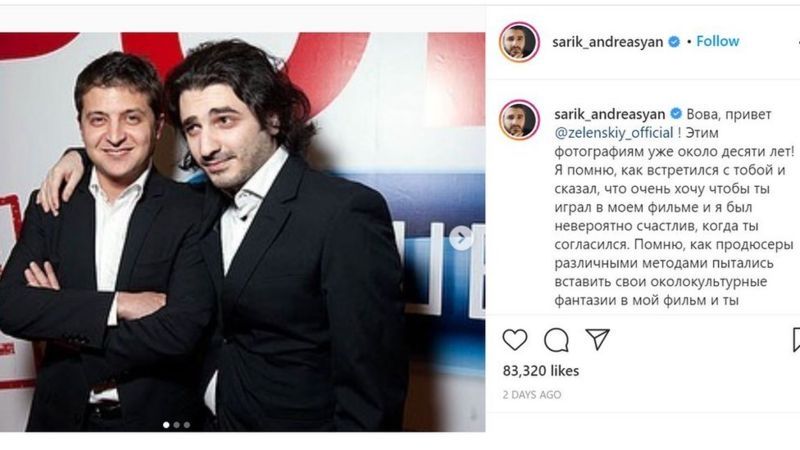Open comments with the speech bubble icon

click(x=556, y=340)
